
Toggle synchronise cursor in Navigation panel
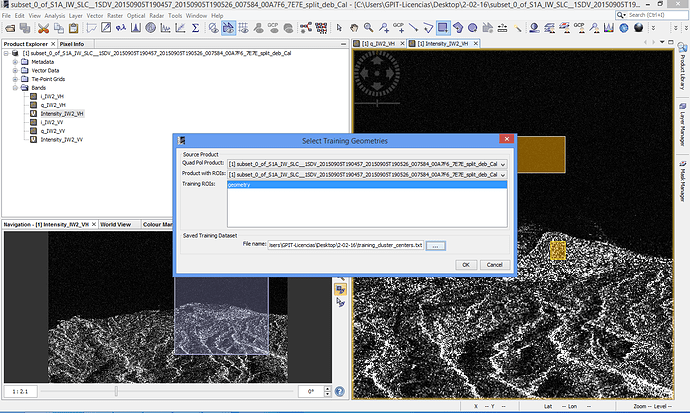pyautogui.click(x=340, y=303)
